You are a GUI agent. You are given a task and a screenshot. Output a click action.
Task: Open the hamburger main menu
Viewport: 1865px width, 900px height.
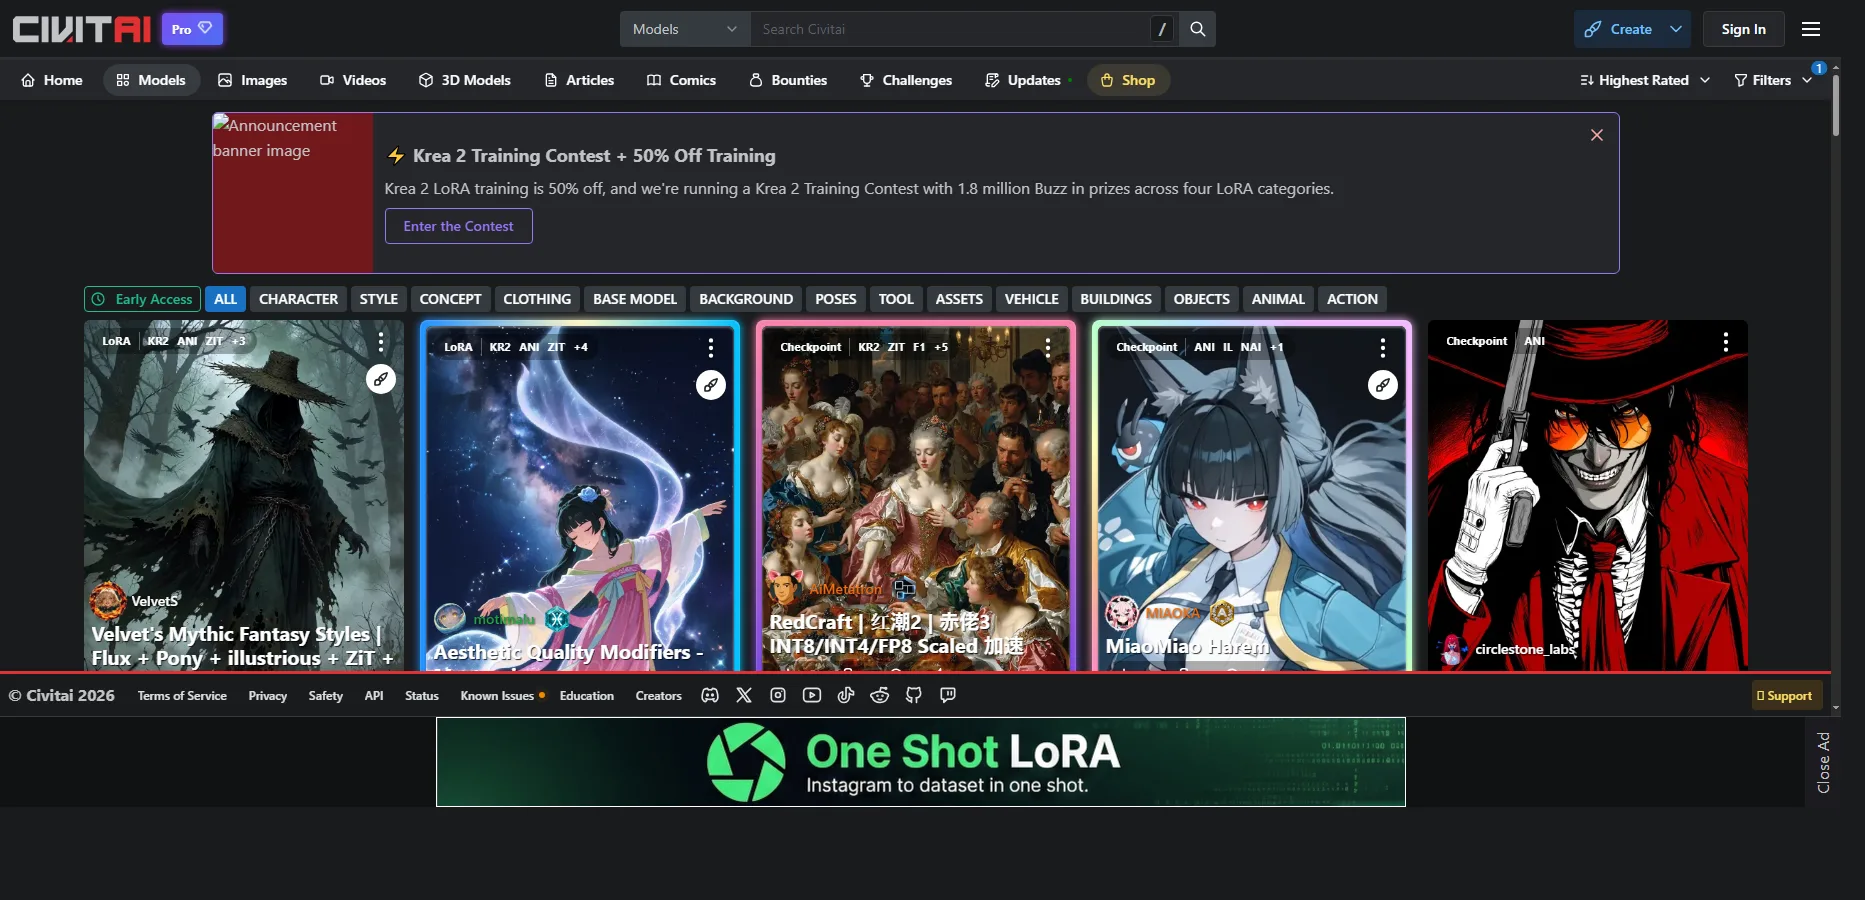coord(1811,29)
